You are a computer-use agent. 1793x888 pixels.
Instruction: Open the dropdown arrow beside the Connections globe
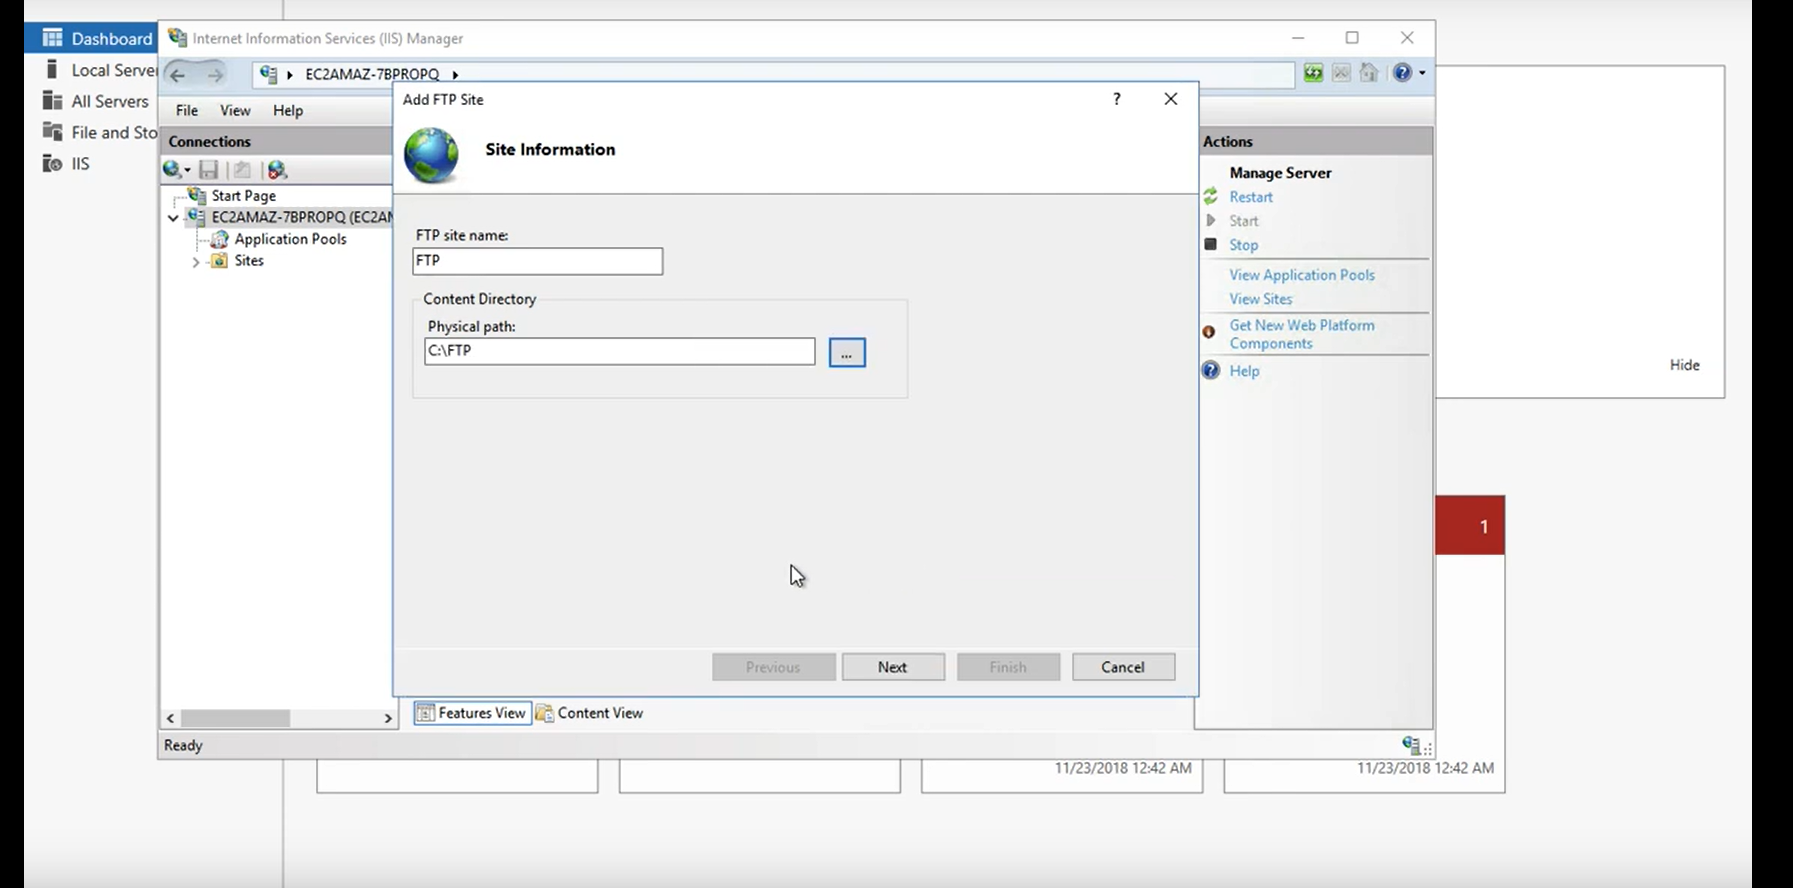pos(187,171)
